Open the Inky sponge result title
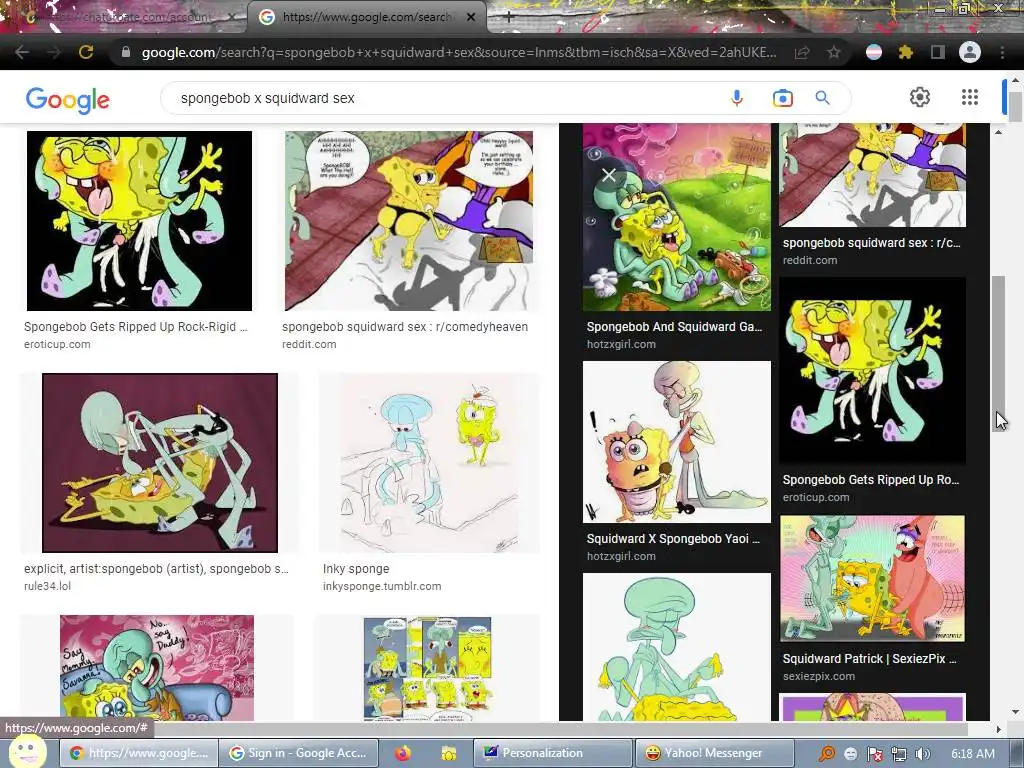Viewport: 1024px width, 768px height. (x=356, y=569)
